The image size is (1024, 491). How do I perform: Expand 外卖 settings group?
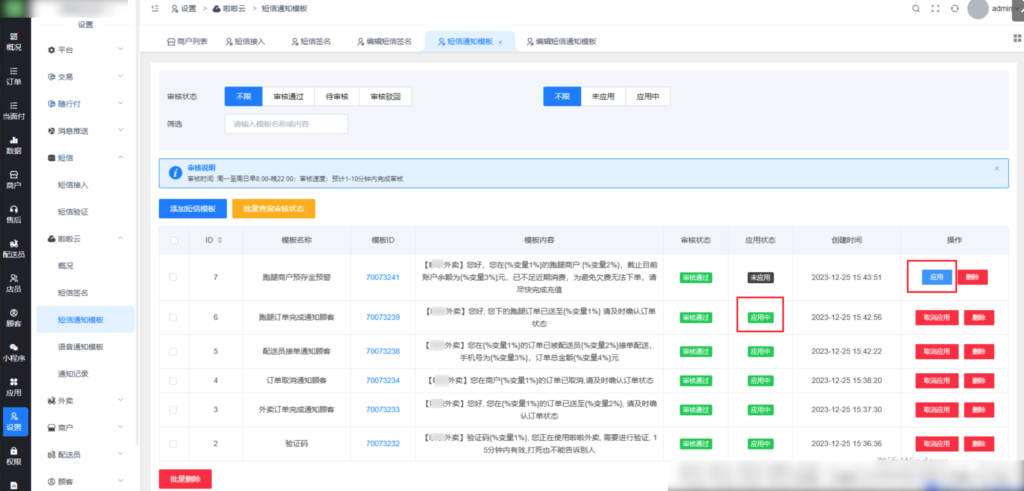pos(86,400)
